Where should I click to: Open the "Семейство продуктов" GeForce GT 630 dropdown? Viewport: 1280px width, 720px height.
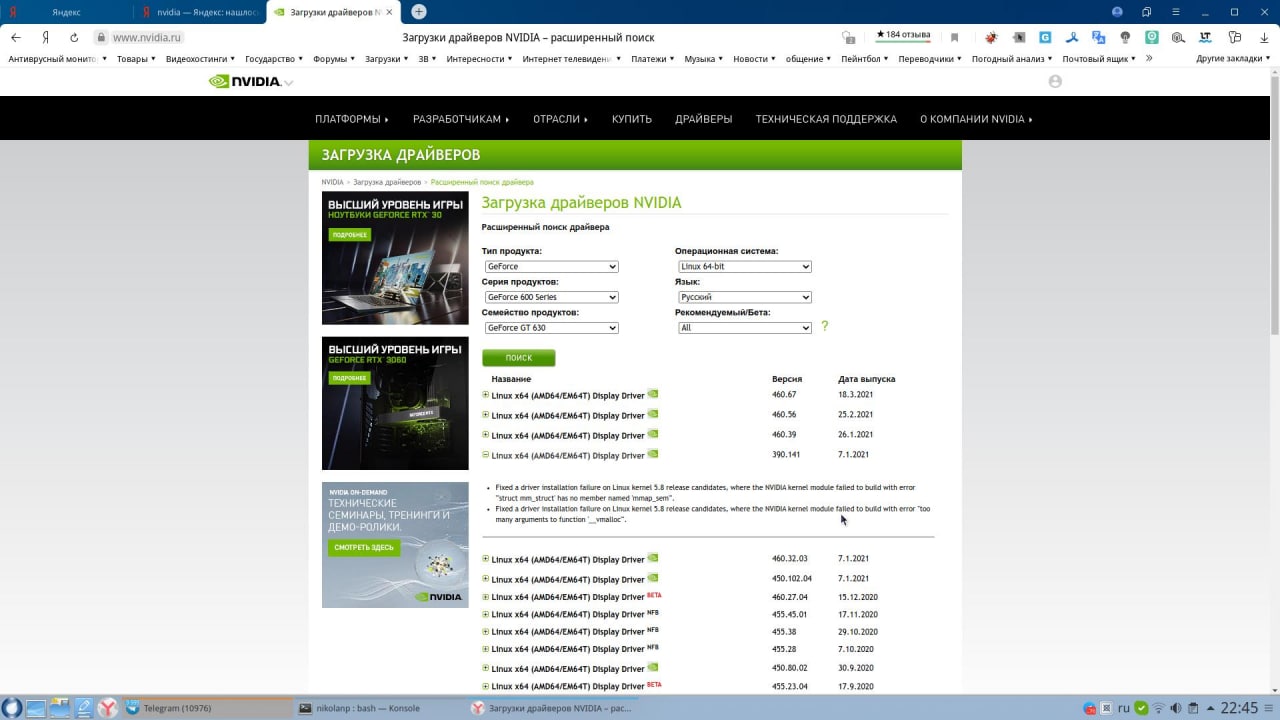(x=551, y=328)
